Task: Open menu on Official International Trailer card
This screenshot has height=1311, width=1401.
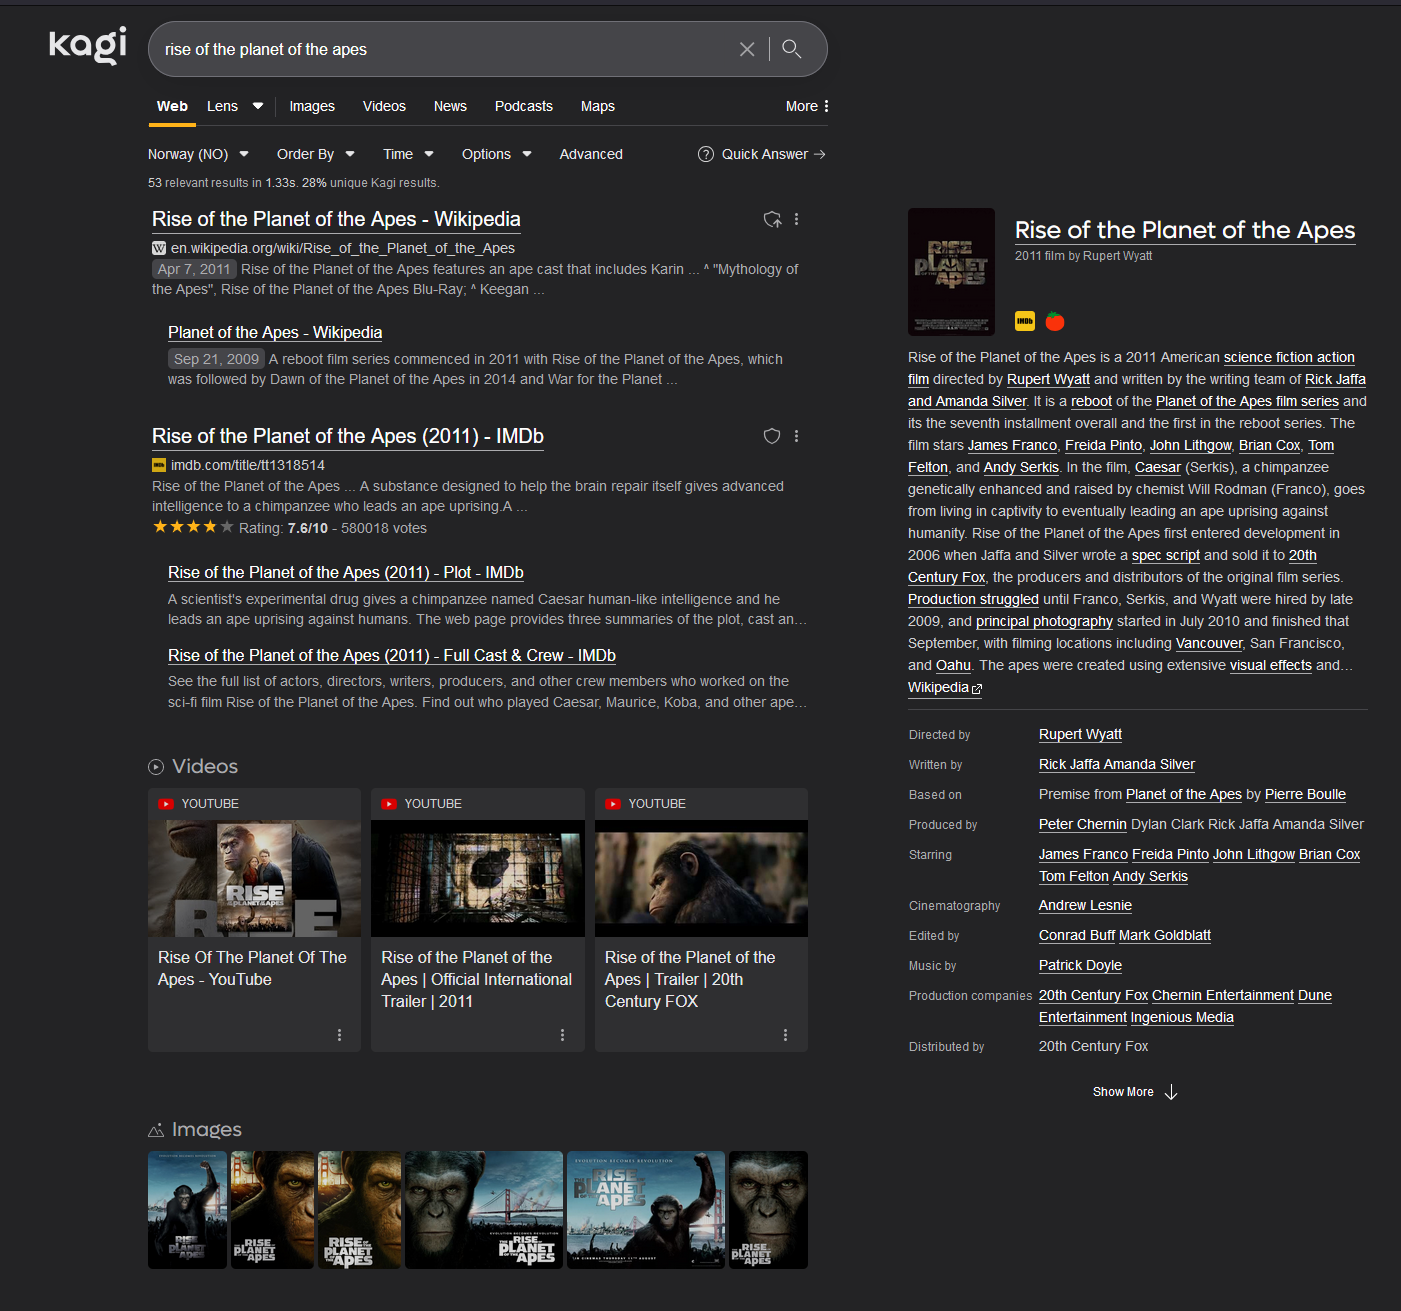Action: 562,1035
